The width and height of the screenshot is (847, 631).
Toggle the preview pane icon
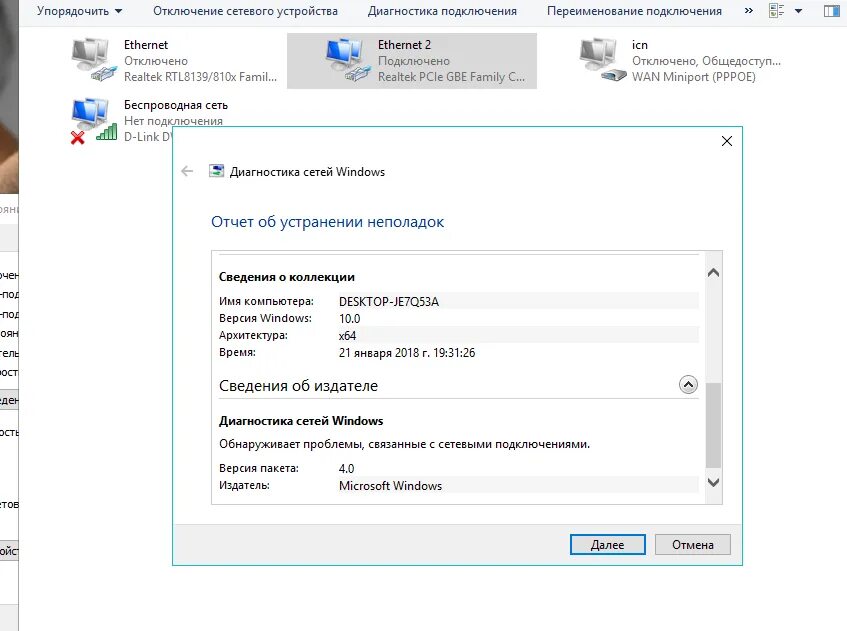(x=831, y=11)
